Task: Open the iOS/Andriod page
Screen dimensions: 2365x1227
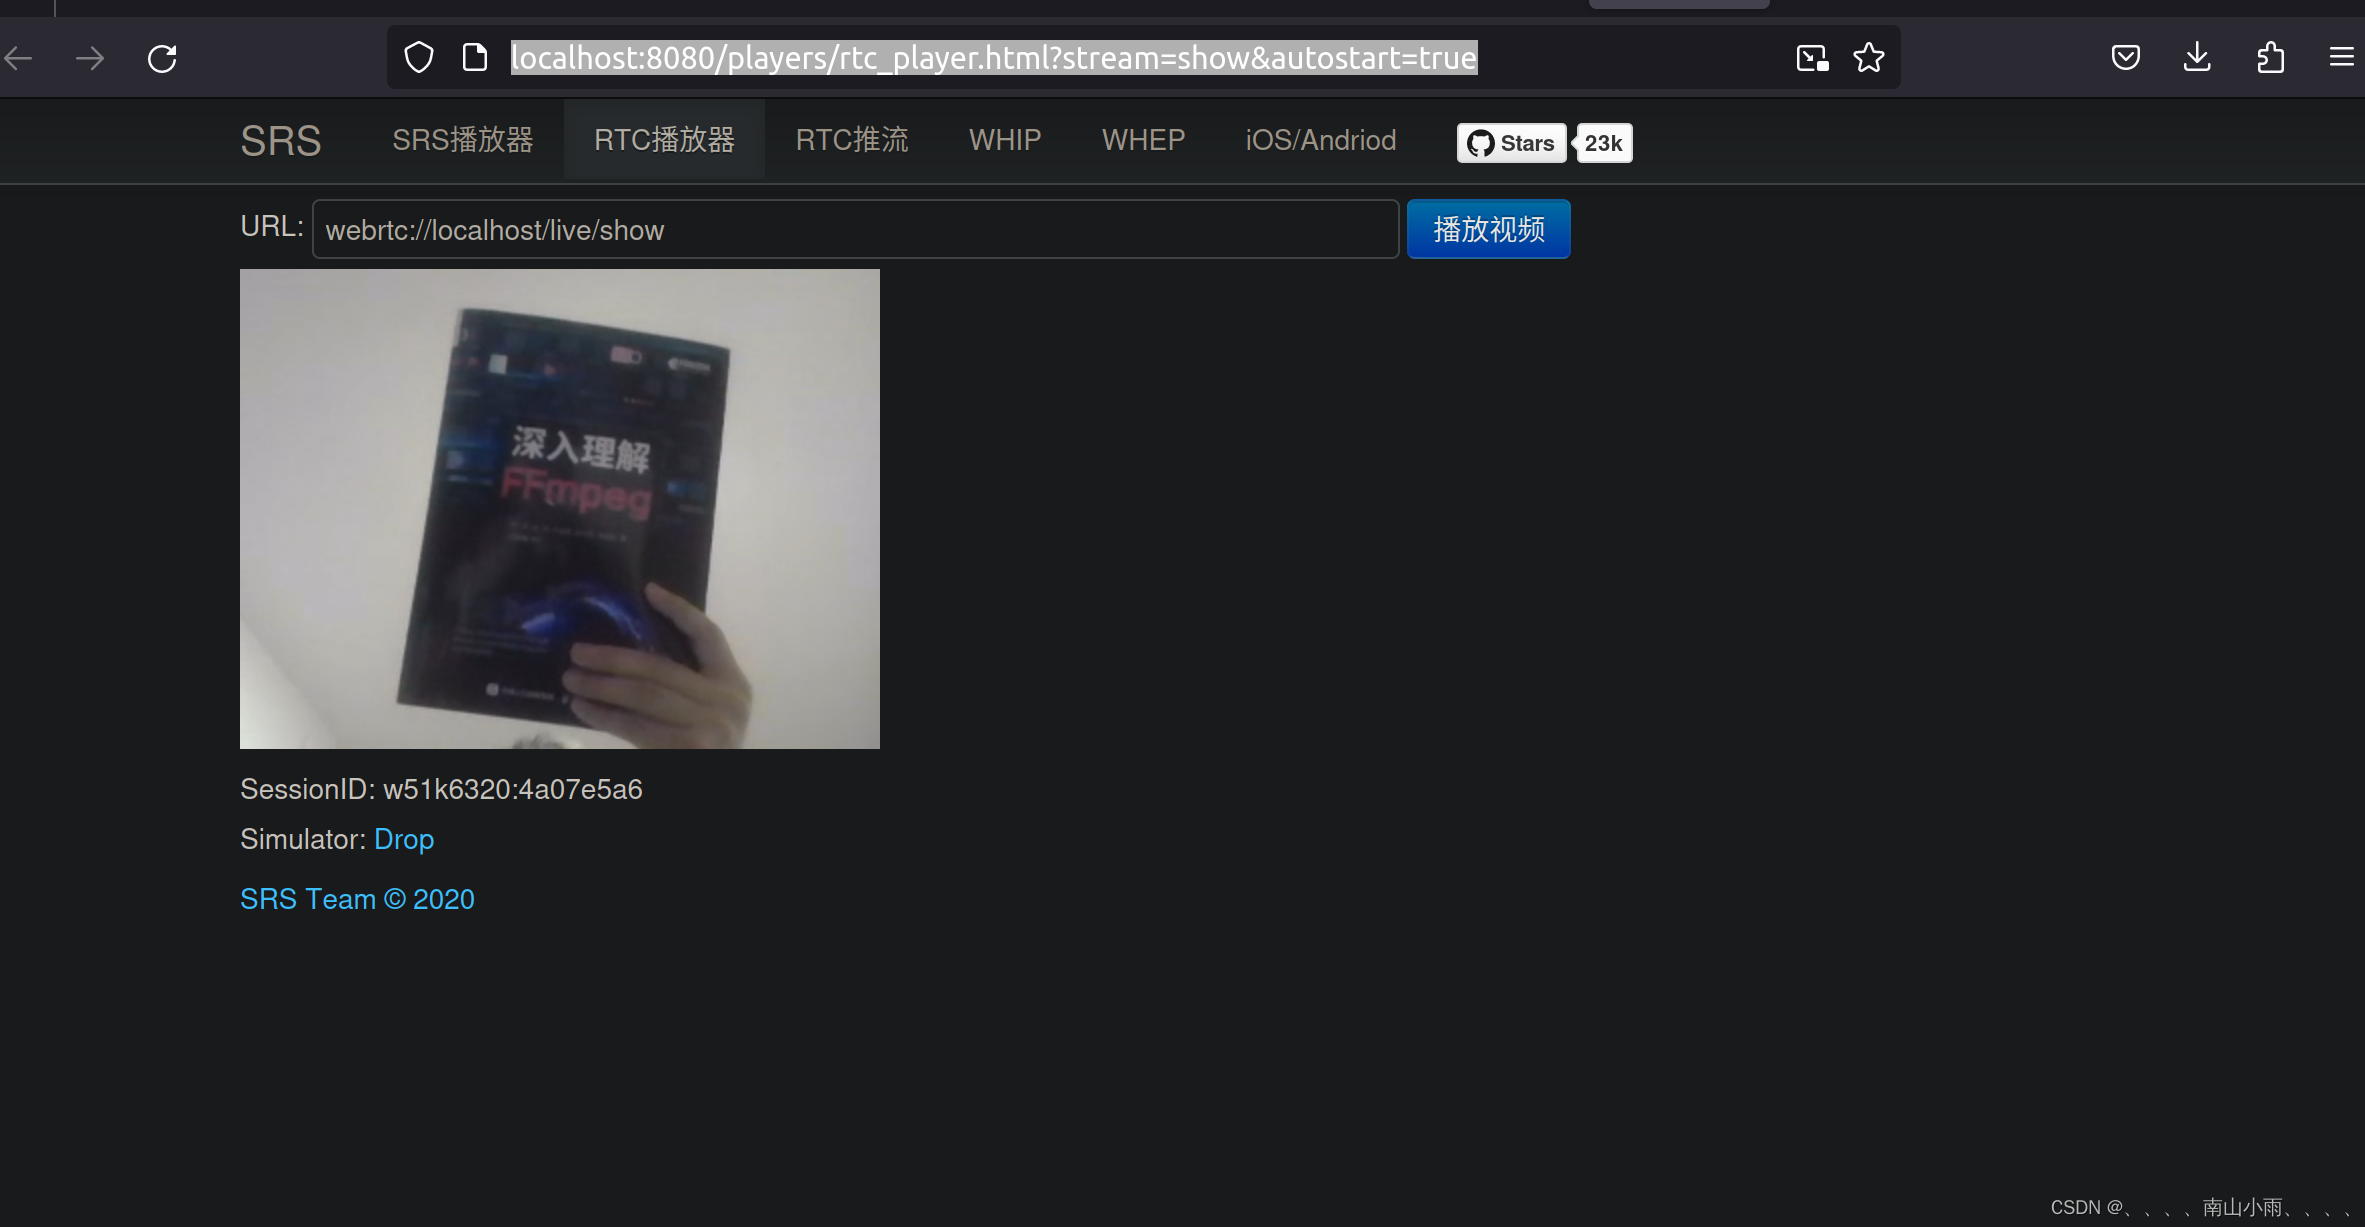Action: point(1320,139)
